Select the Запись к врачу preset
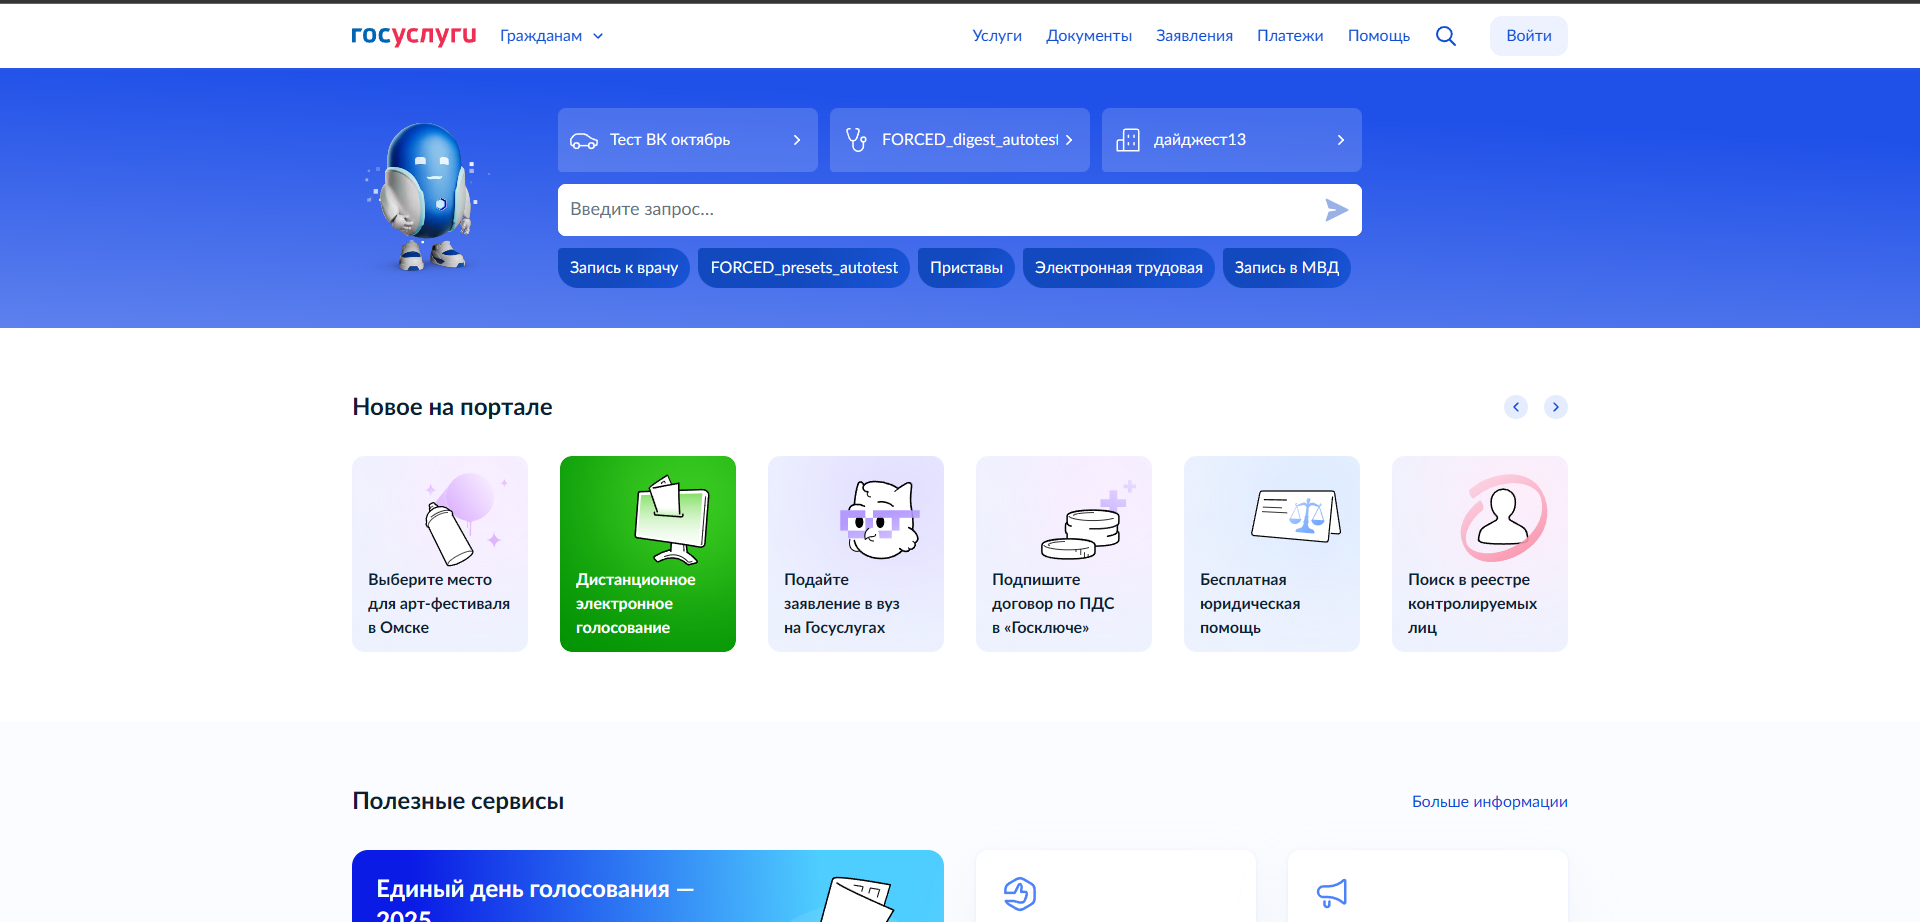Image resolution: width=1920 pixels, height=922 pixels. 624,268
